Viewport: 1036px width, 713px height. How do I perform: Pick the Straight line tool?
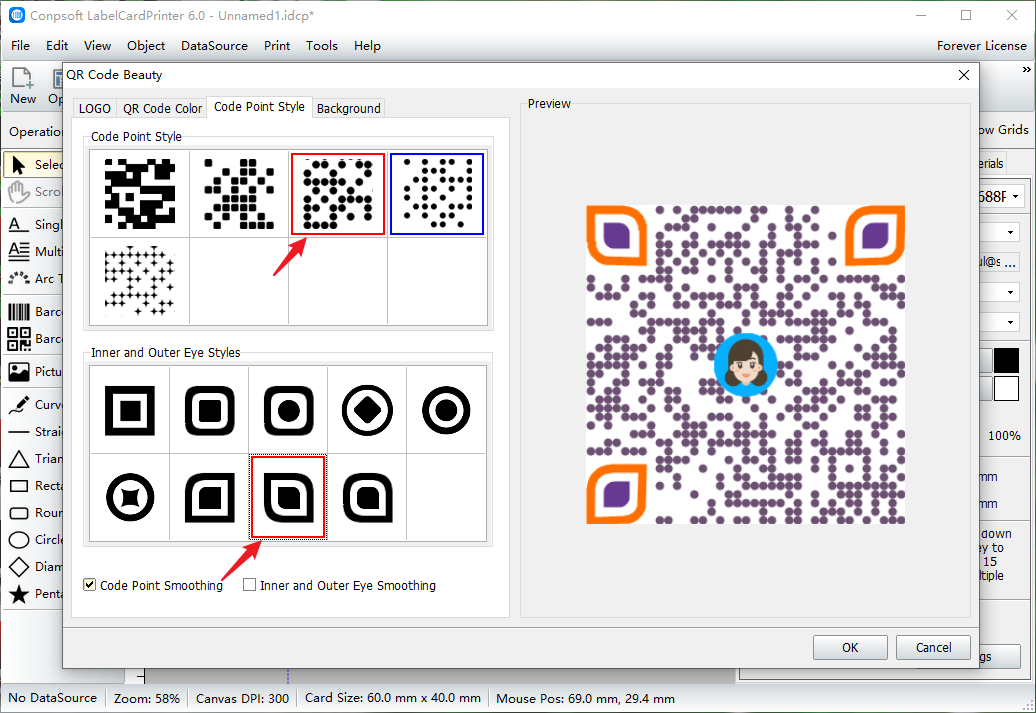33,432
